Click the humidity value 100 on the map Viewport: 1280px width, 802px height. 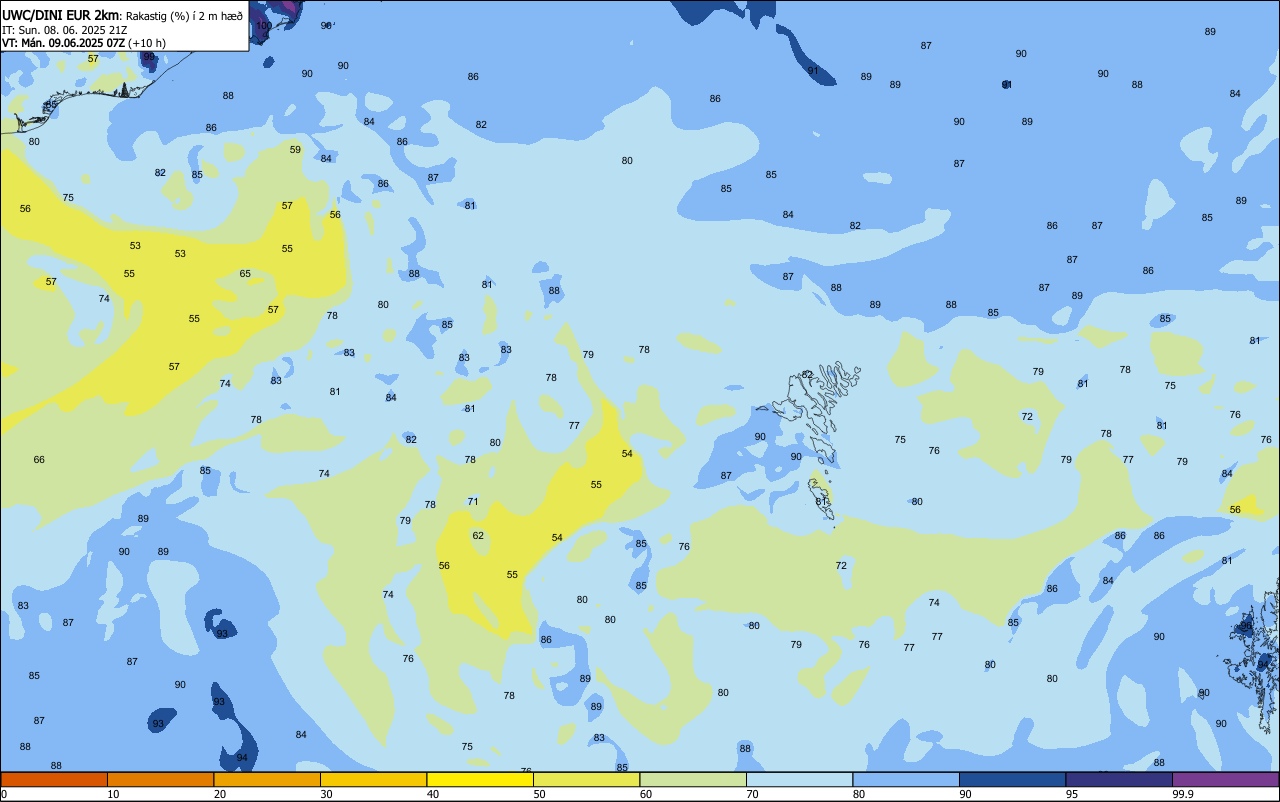264,25
